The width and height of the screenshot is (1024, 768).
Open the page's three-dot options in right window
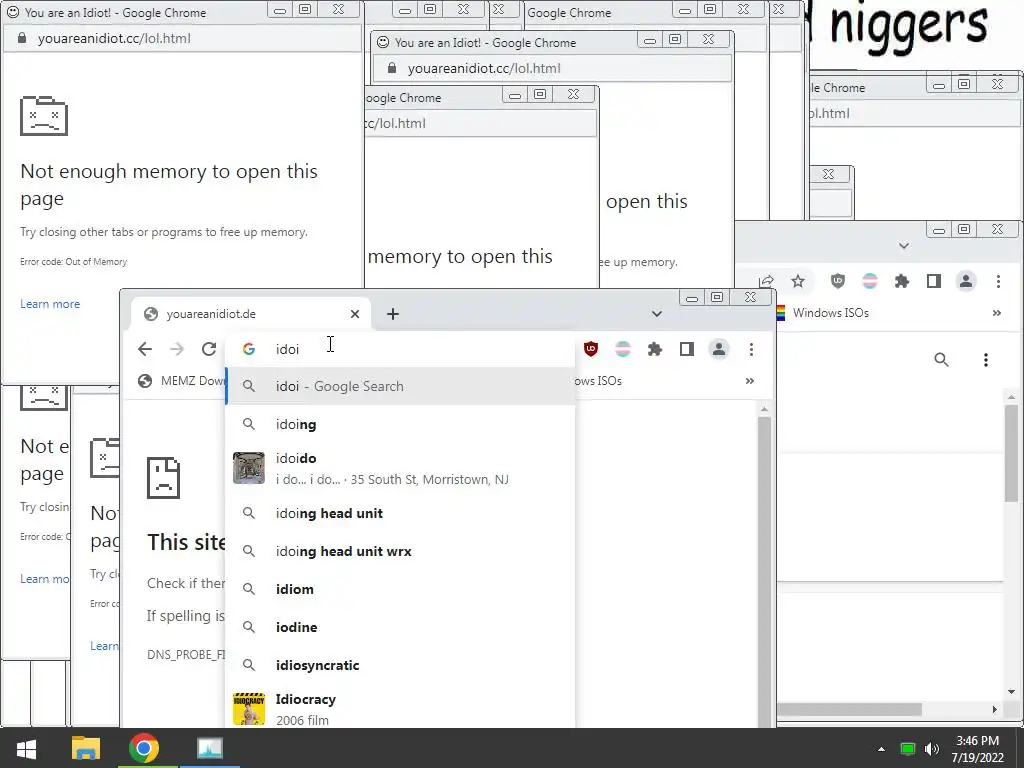985,360
